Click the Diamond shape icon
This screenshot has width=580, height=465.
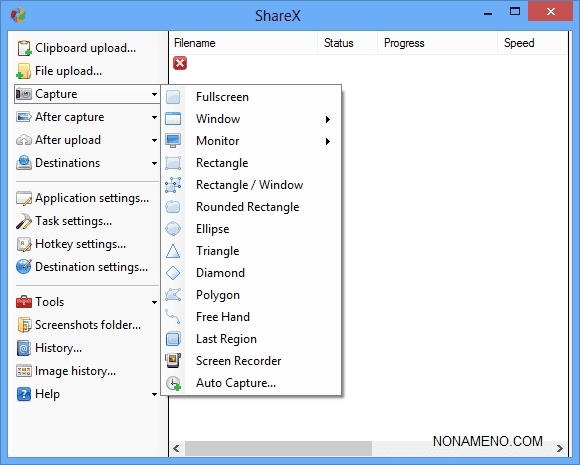173,273
